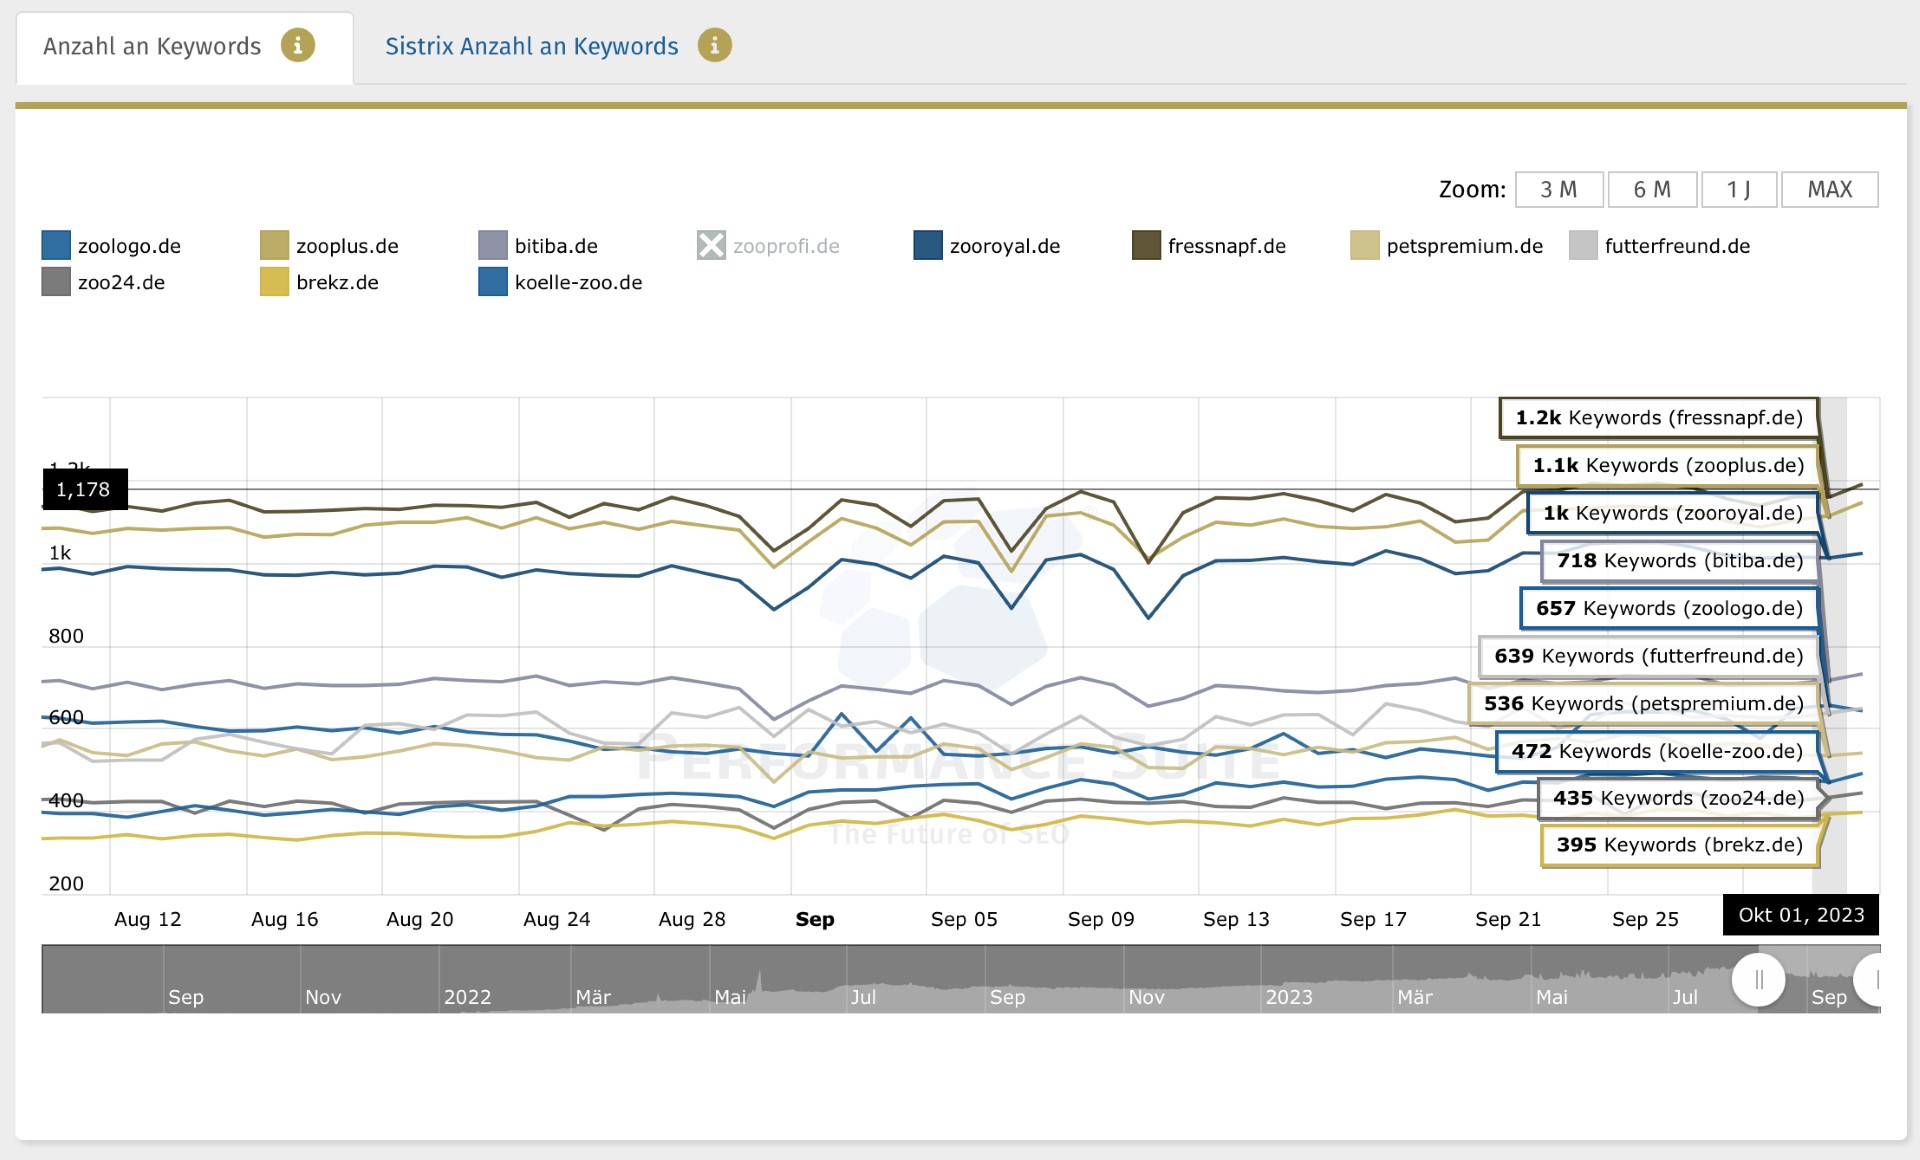1920x1160 pixels.
Task: Click zoo24.de 435 Keywords tooltip
Action: click(x=1678, y=798)
